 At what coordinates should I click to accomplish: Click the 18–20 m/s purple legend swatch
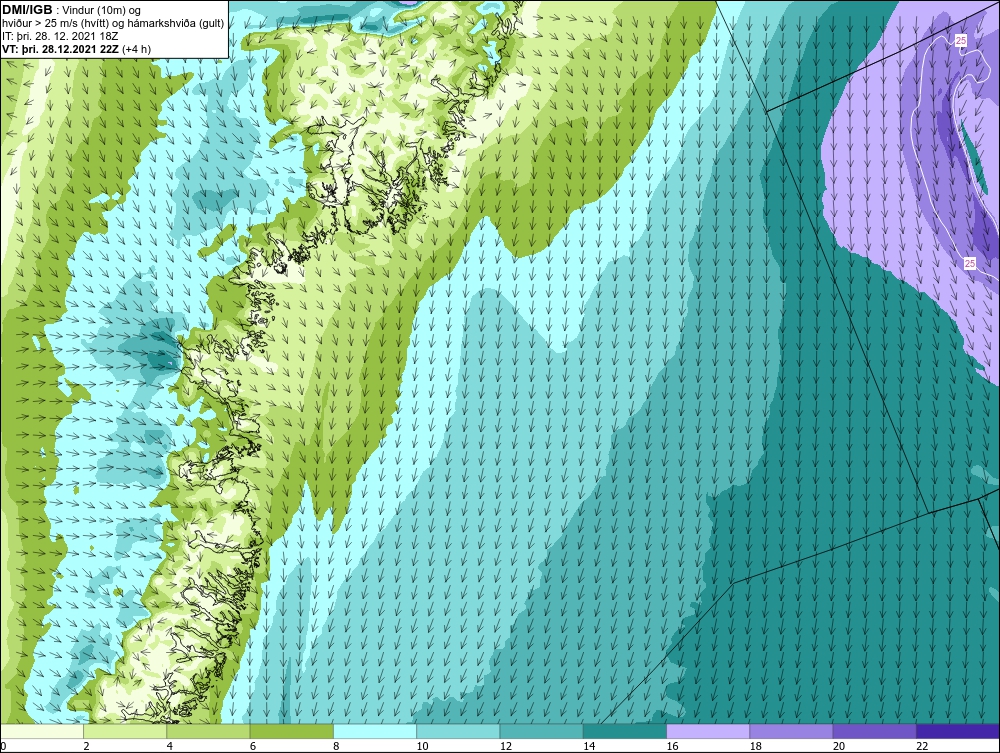point(791,731)
